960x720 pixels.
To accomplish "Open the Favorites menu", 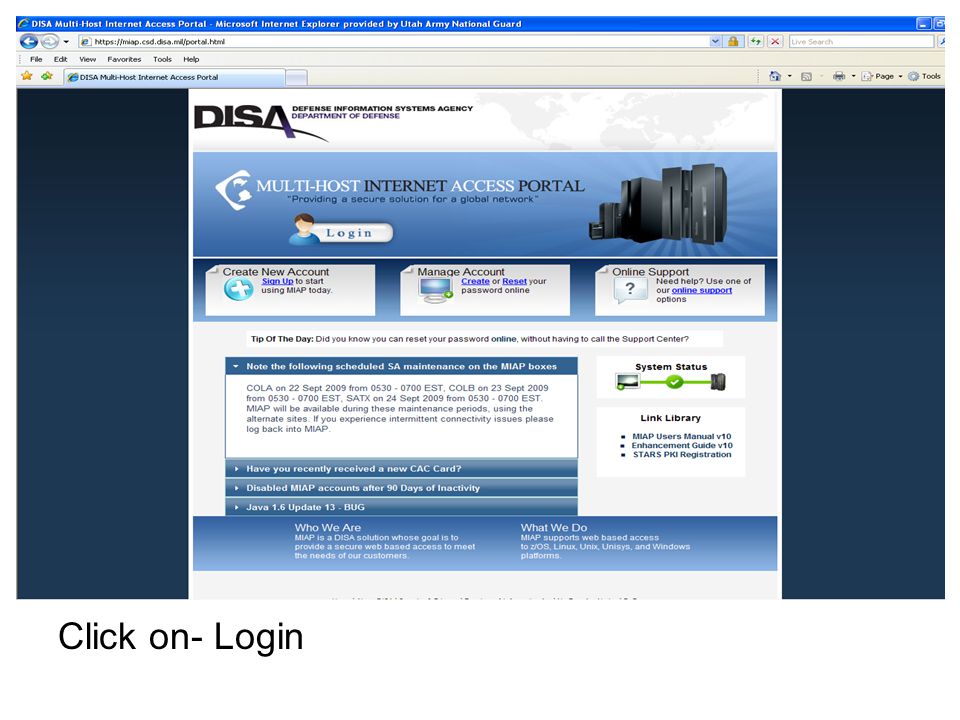I will click(x=124, y=59).
